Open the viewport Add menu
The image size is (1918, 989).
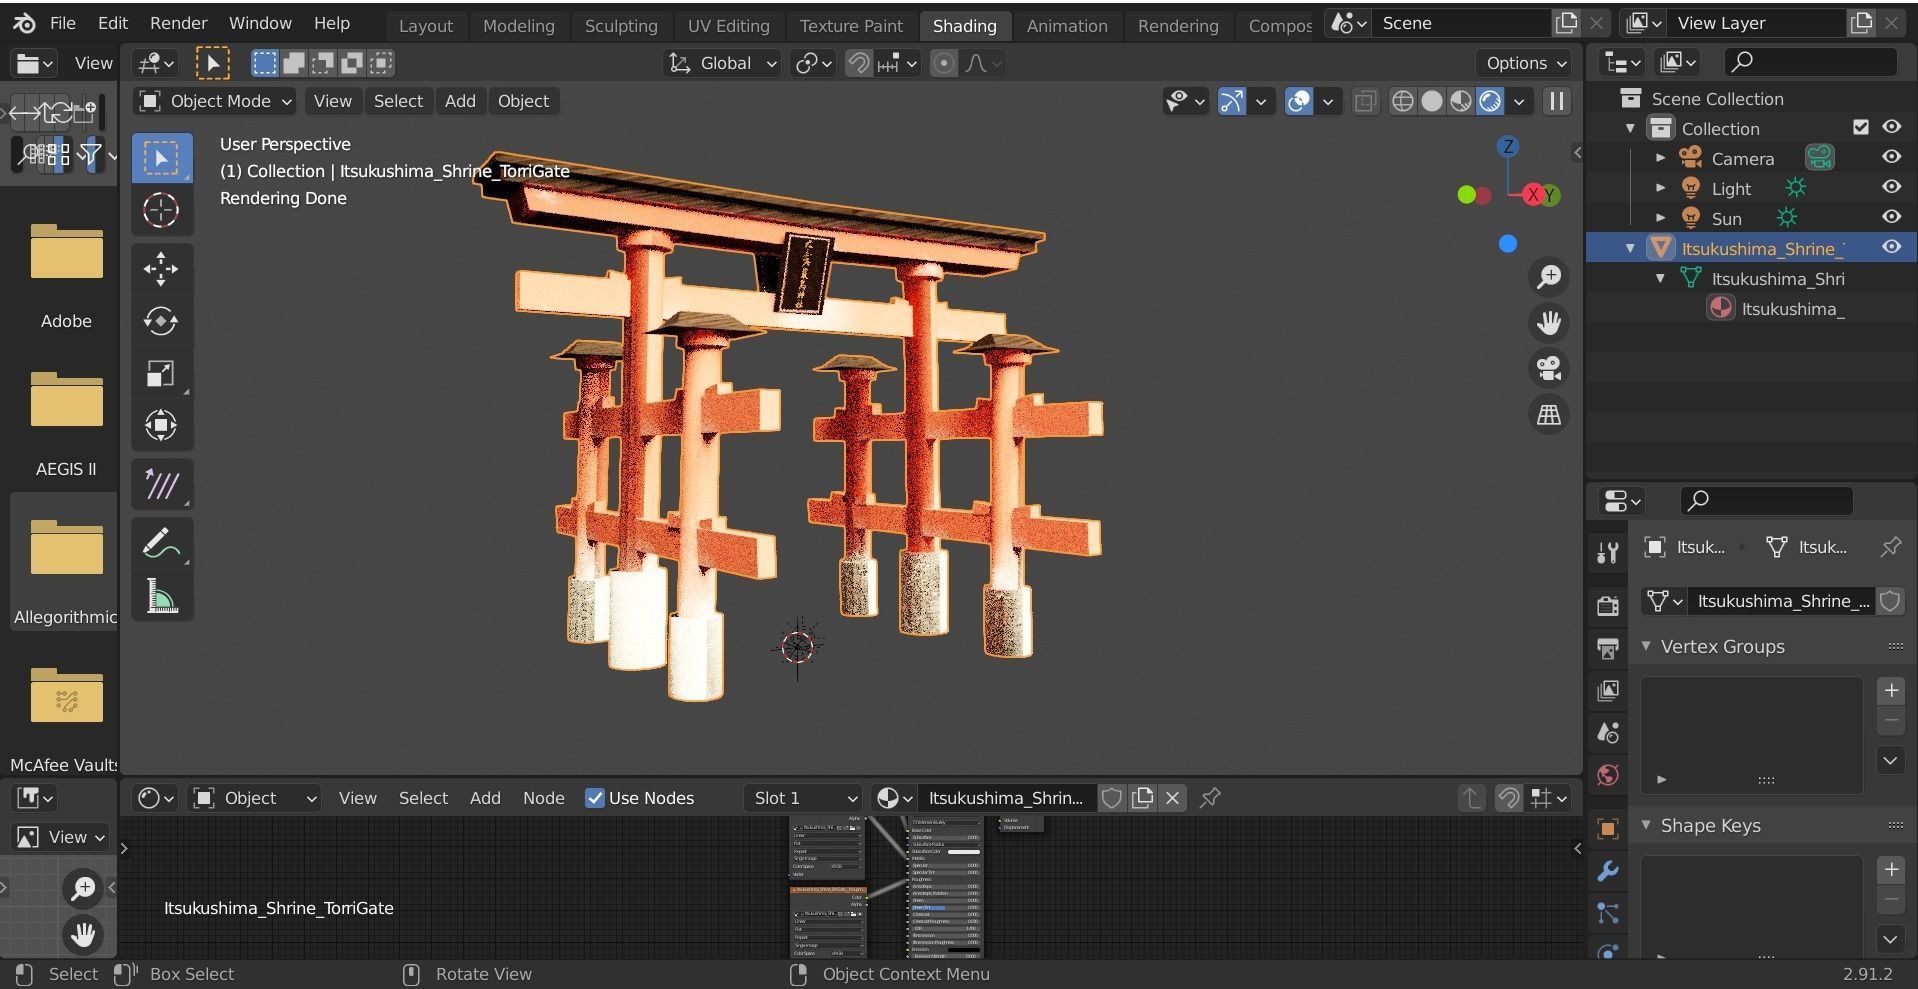(x=460, y=101)
